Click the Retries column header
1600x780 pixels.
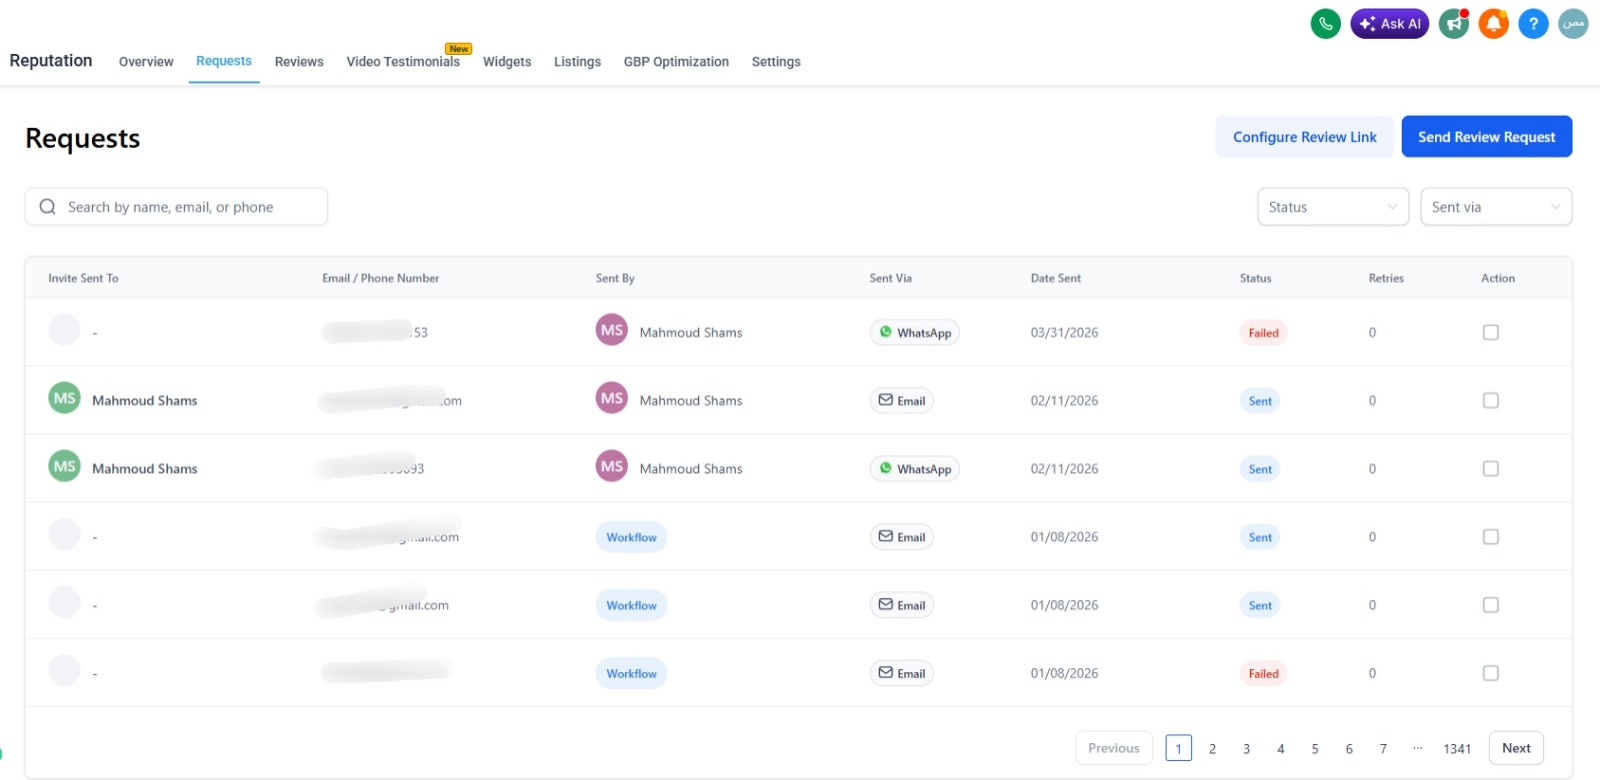1386,278
